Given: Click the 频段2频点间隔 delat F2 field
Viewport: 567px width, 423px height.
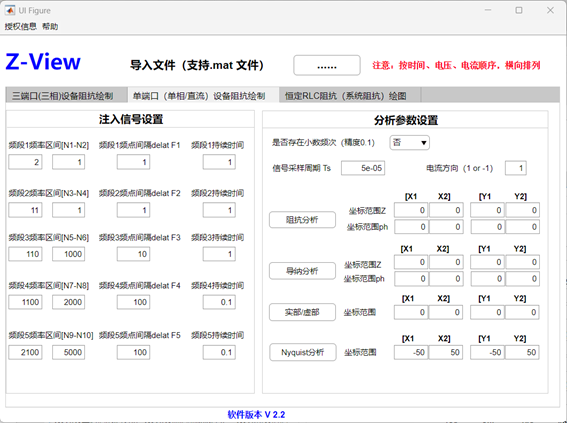Looking at the screenshot, I should pyautogui.click(x=133, y=210).
